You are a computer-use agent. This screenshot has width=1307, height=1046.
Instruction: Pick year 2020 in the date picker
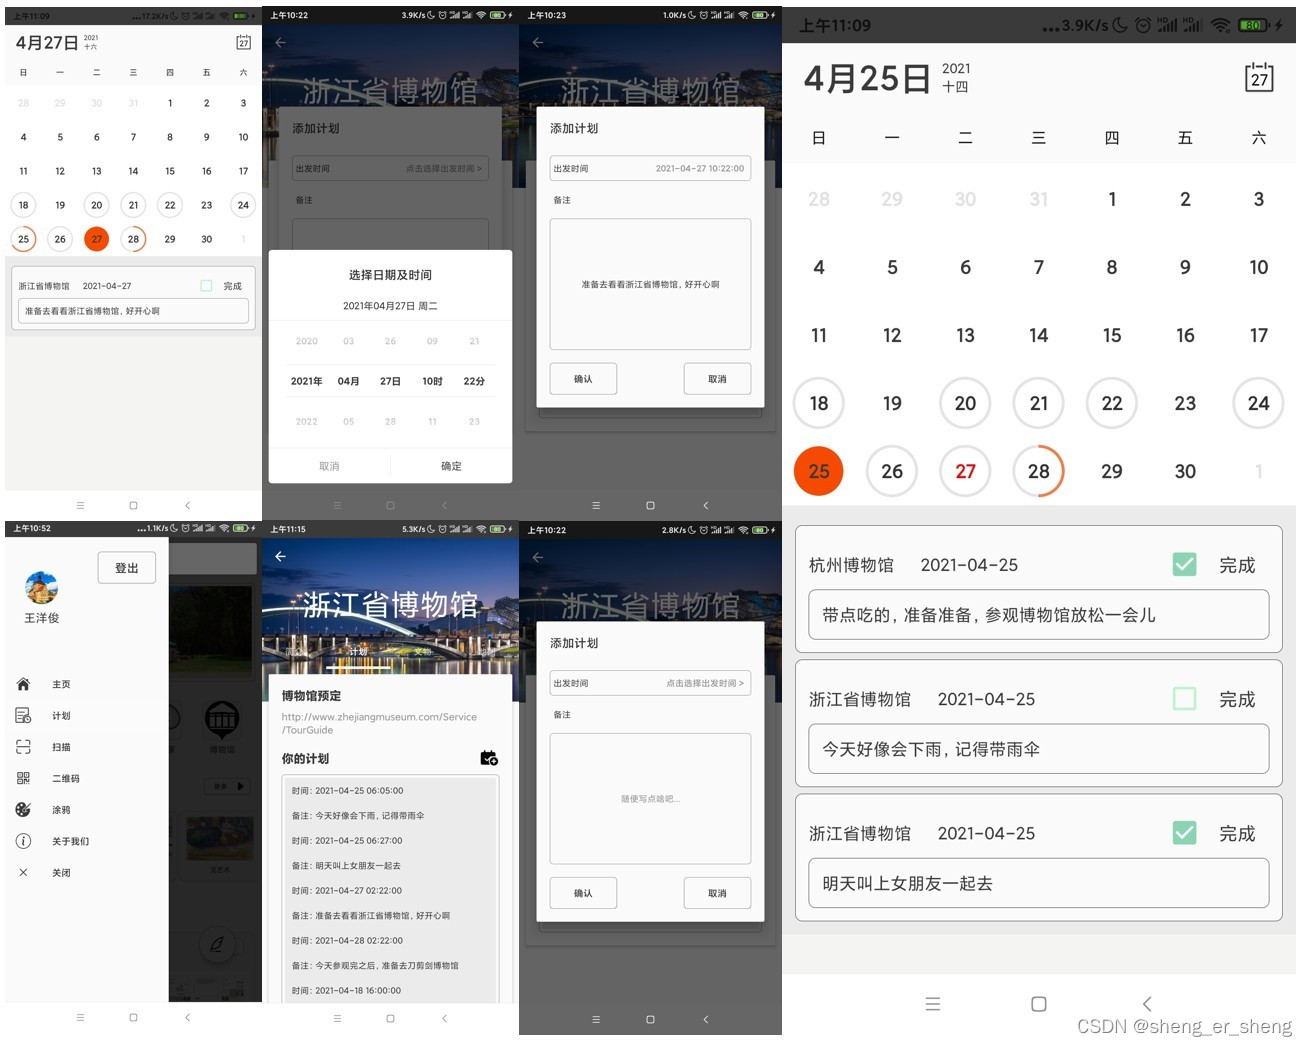point(307,342)
